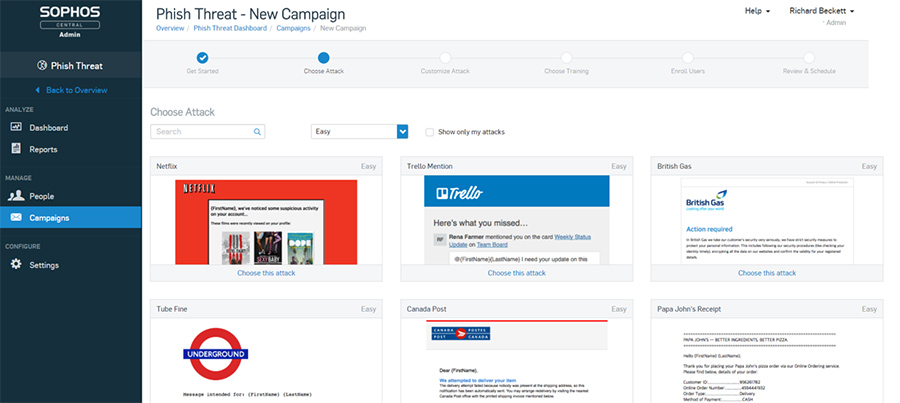
Task: Click the Netflix card title
Action: click(166, 166)
